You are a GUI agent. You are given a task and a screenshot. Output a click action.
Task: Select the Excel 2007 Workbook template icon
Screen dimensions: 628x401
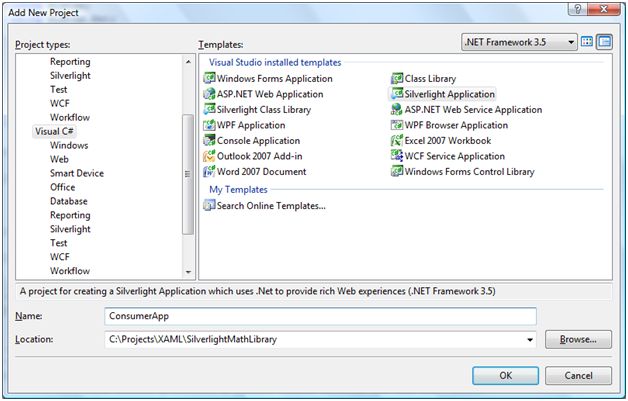pos(397,141)
